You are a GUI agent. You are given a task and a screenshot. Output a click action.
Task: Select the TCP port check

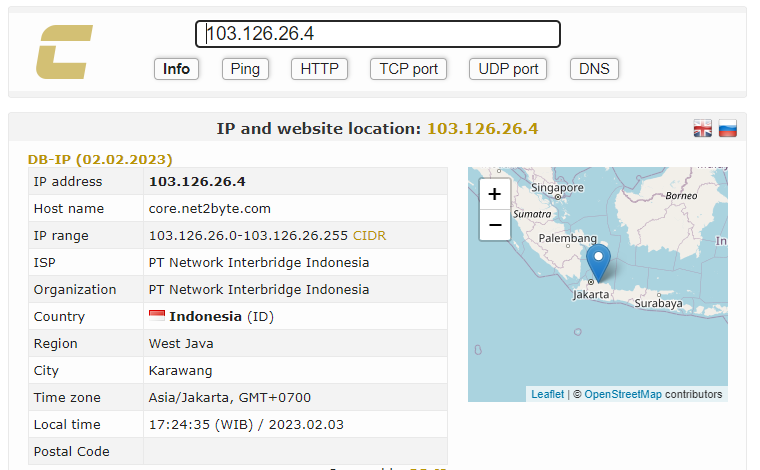point(408,69)
